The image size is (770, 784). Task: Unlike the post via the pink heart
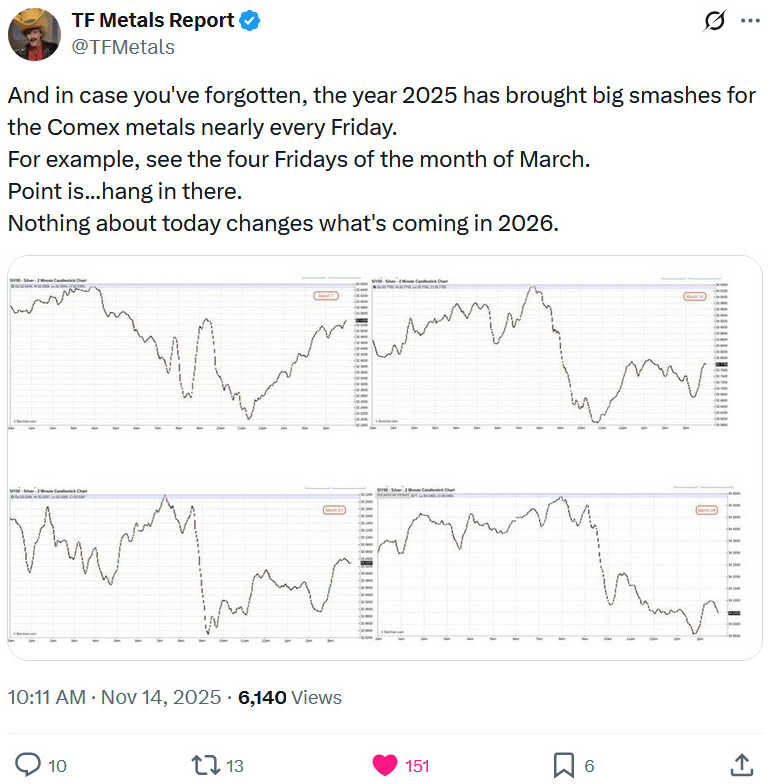[x=385, y=765]
